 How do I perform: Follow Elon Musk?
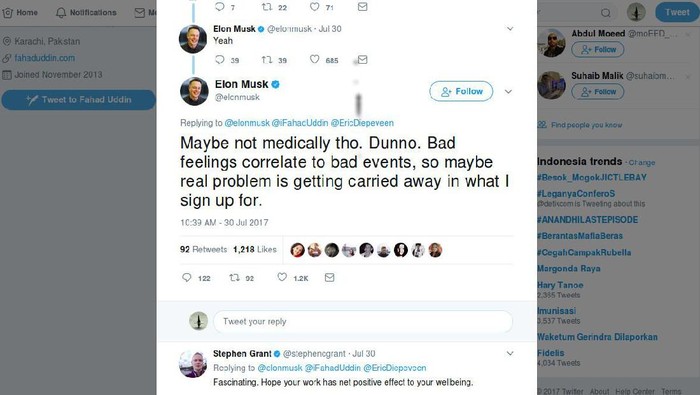pos(461,91)
